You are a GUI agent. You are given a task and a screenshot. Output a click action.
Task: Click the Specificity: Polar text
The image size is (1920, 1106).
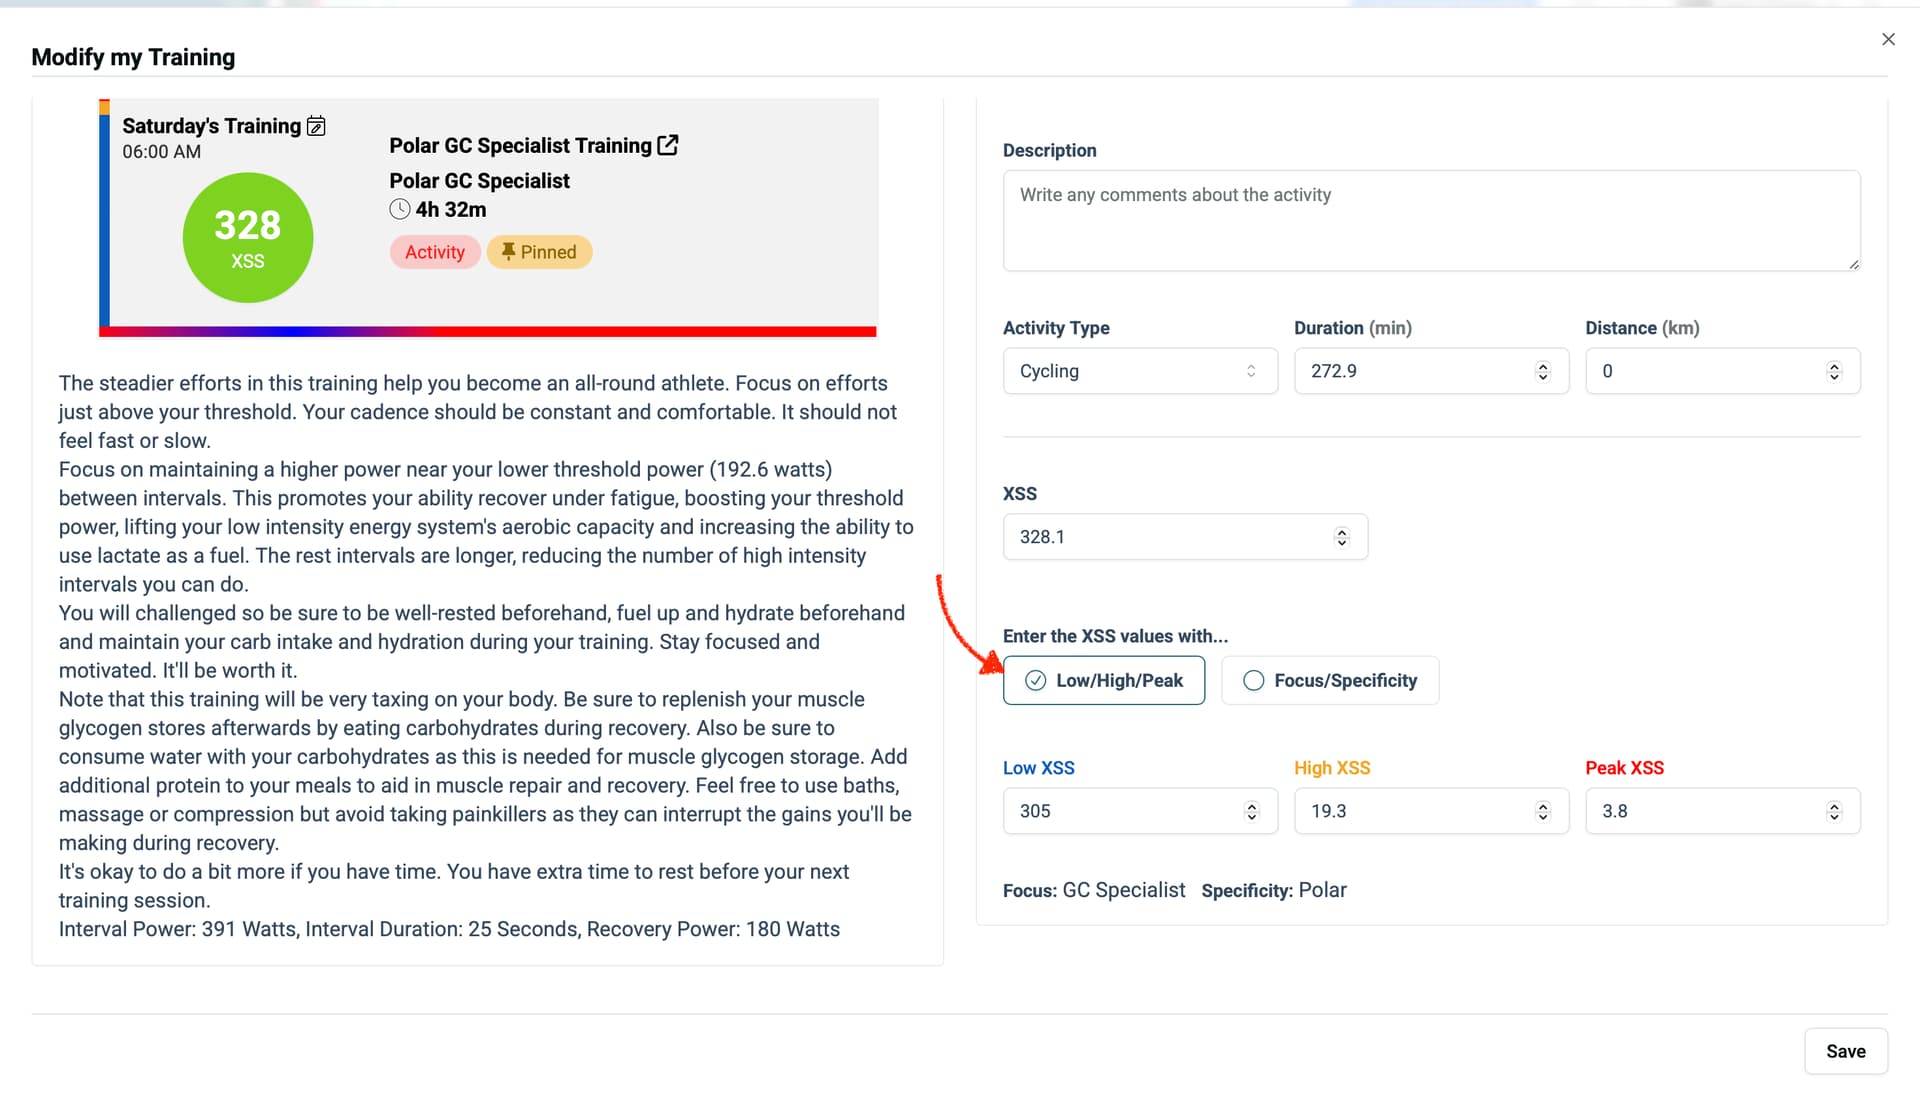click(1274, 890)
